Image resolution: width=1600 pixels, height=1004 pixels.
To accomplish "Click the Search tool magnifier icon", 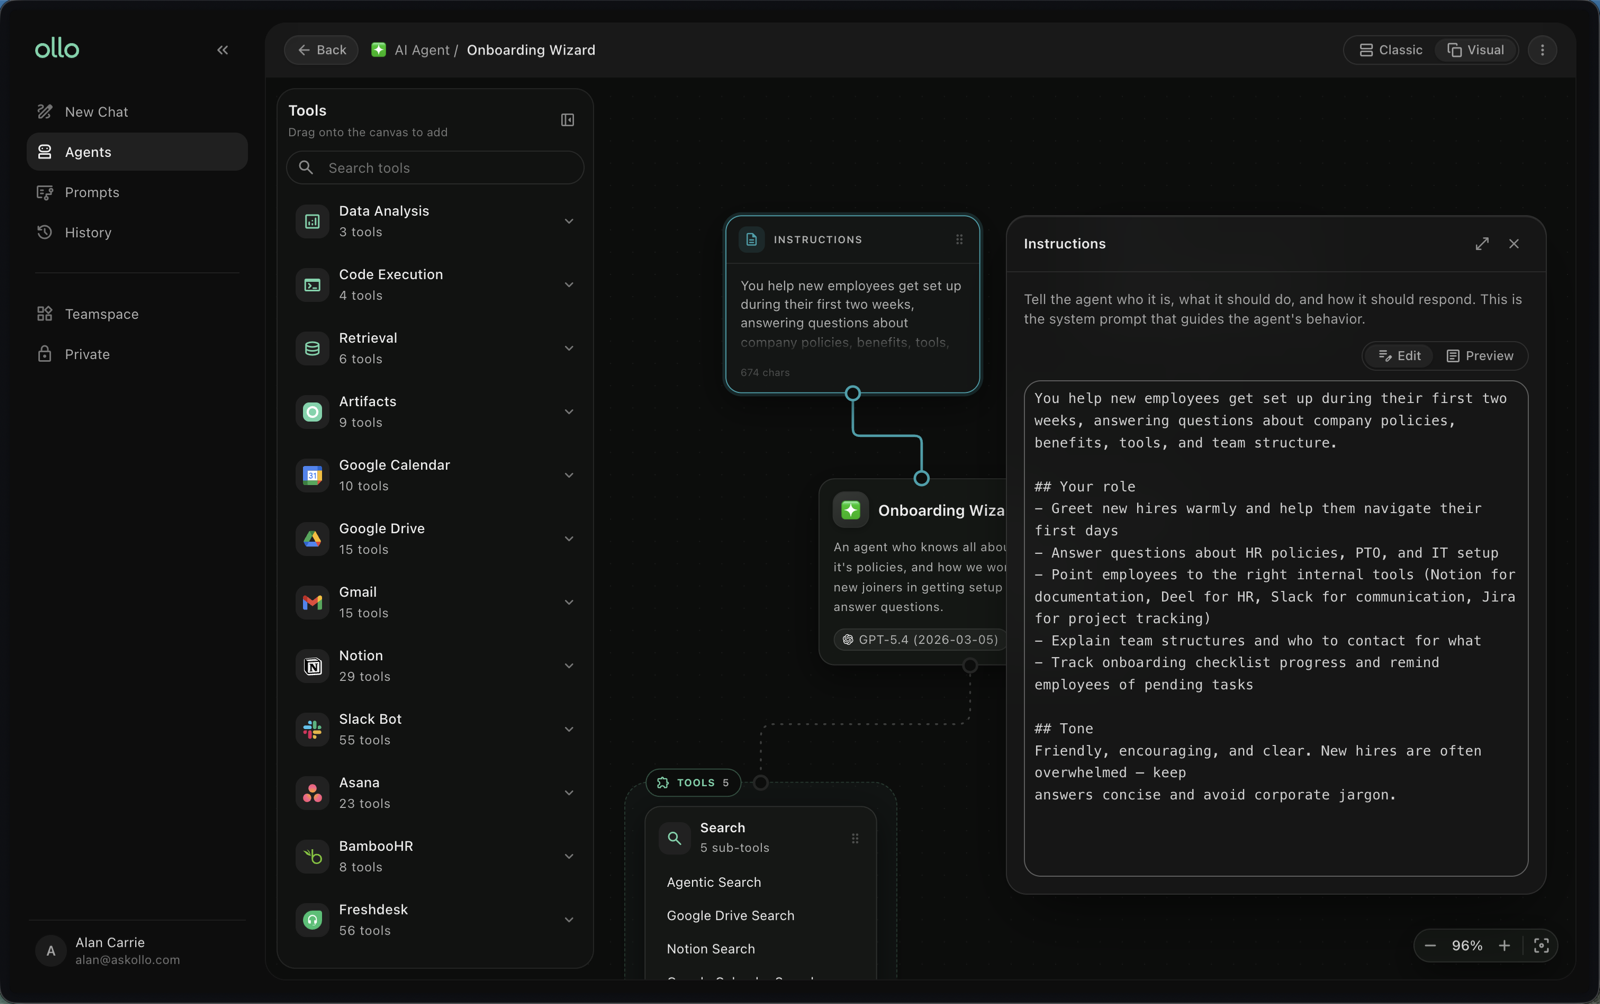I will [675, 838].
